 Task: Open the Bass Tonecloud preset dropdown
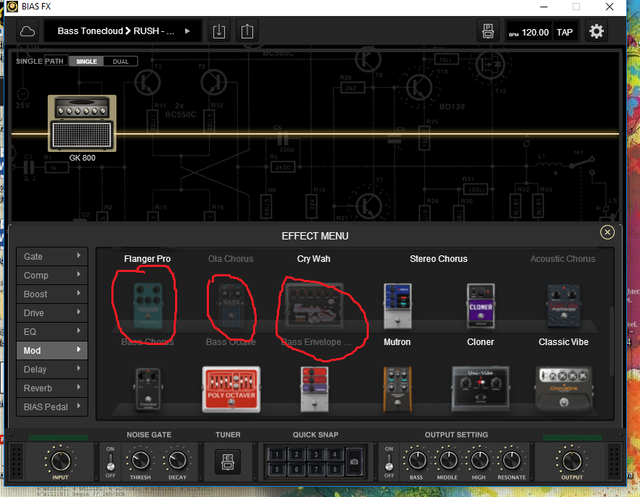pyautogui.click(x=123, y=31)
